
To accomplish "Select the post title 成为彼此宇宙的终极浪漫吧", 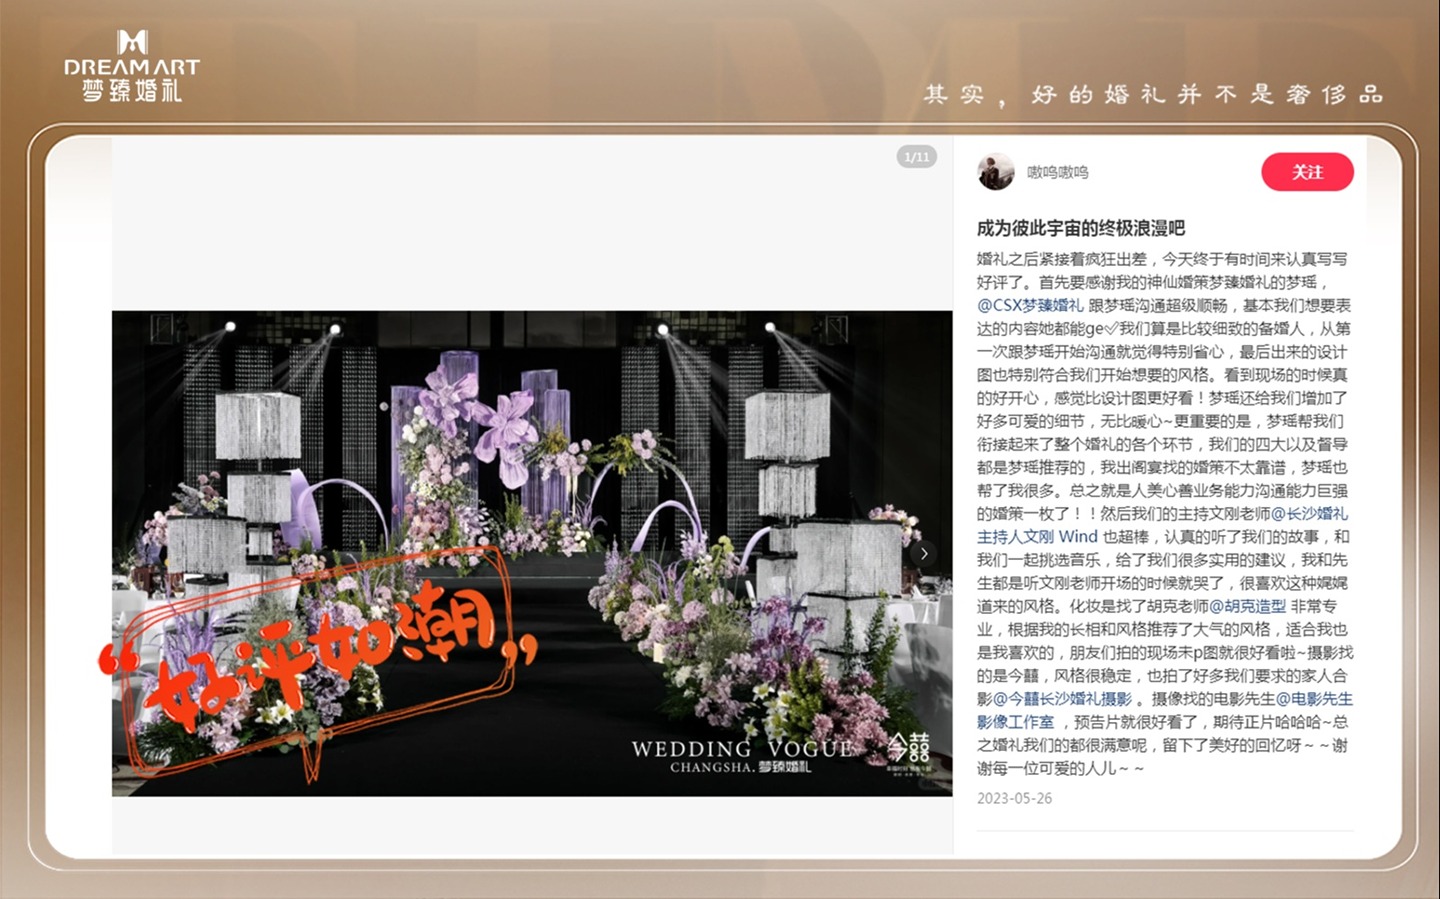I will [1080, 228].
